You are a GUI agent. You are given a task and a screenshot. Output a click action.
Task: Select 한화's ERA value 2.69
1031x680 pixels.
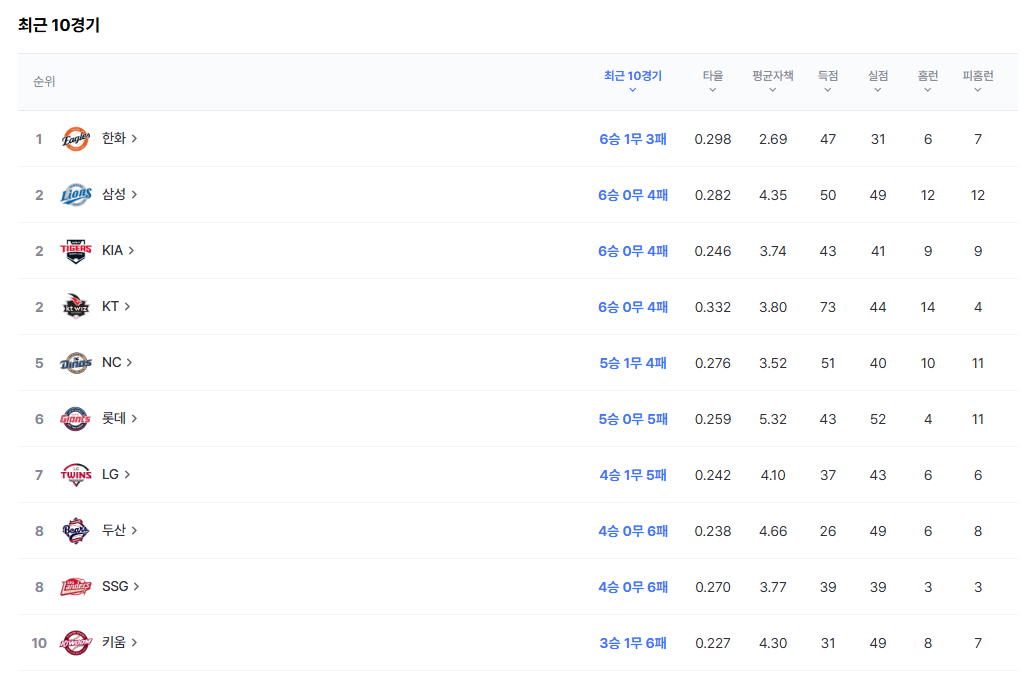coord(773,139)
